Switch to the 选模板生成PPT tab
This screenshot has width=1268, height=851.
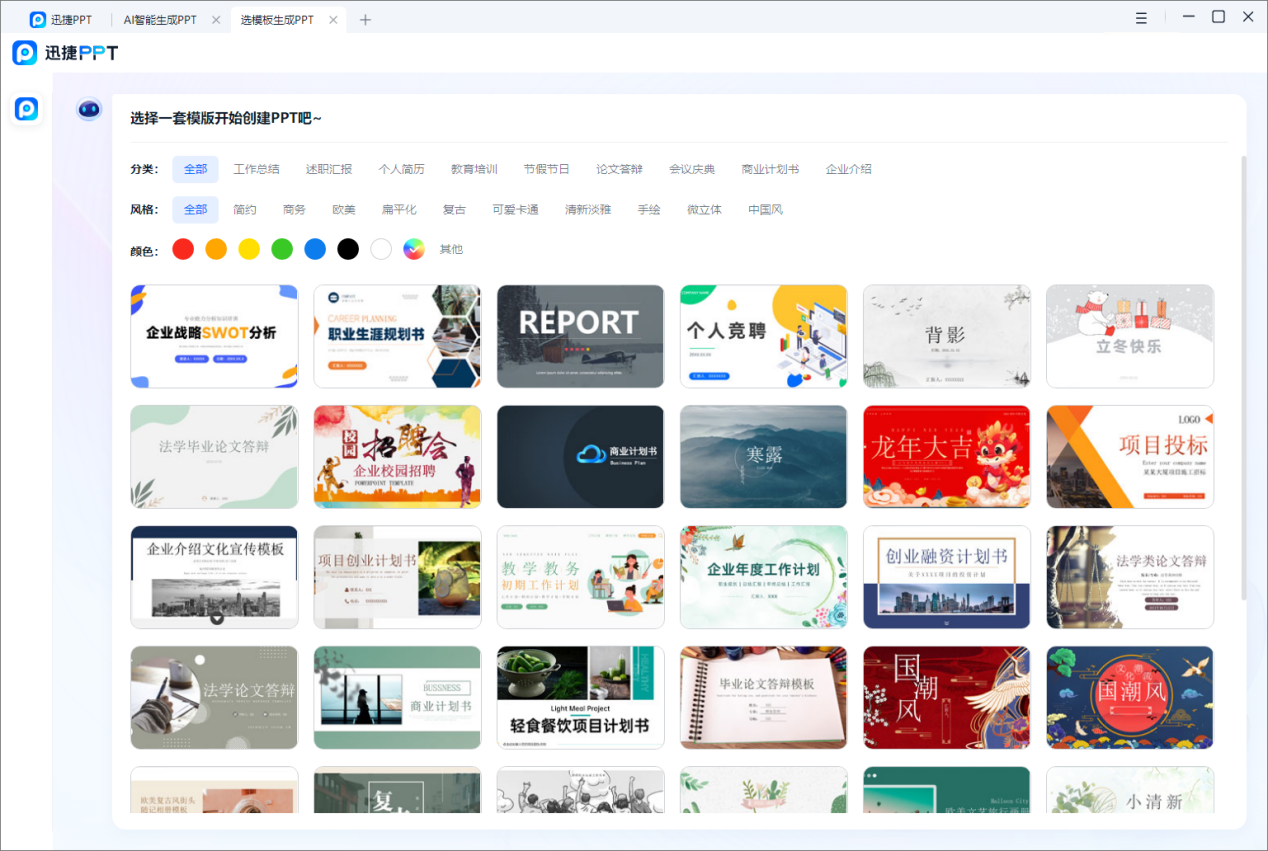coord(277,19)
